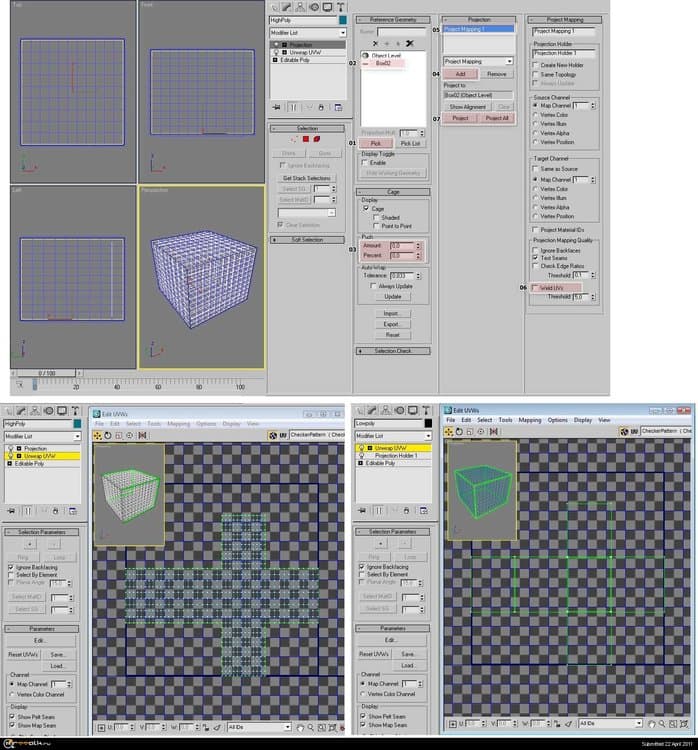Collapse the Reference Geometry rollout
Viewport: 698px width, 750px height.
point(393,20)
